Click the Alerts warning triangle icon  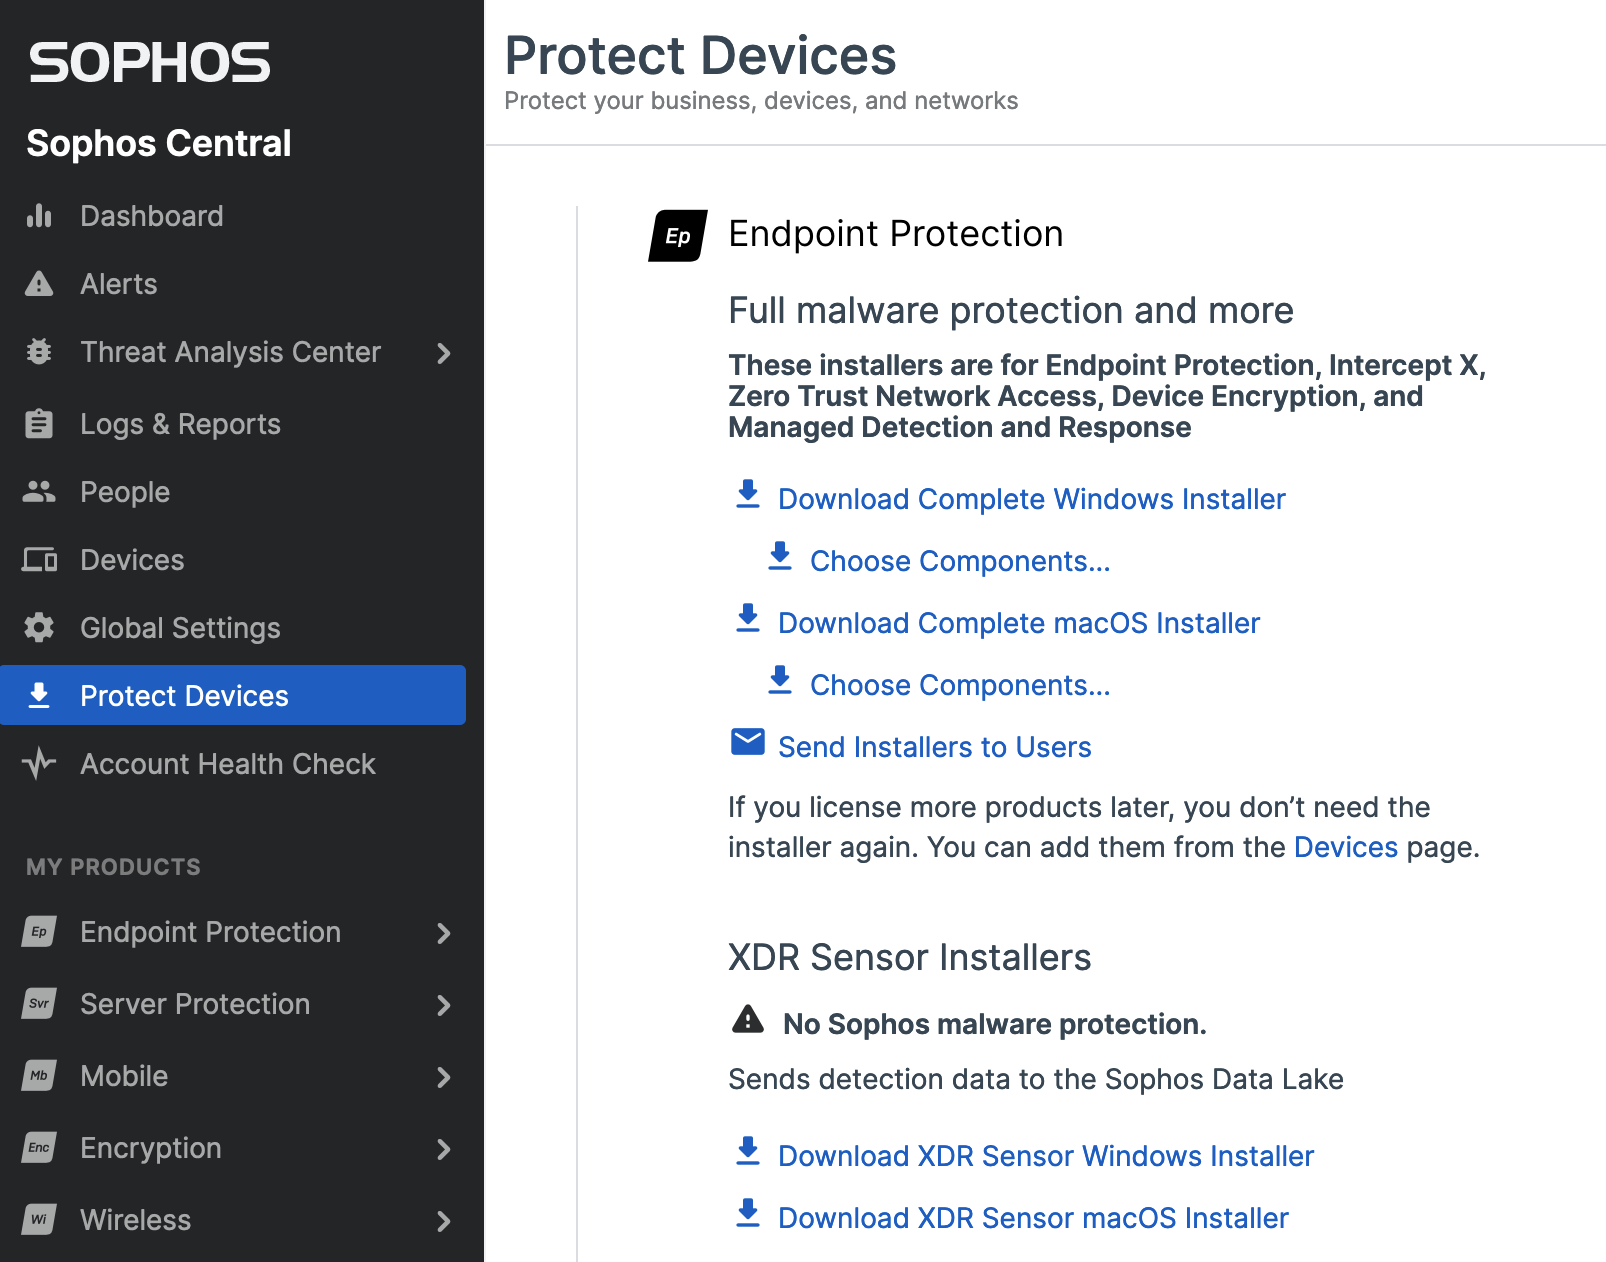(39, 284)
